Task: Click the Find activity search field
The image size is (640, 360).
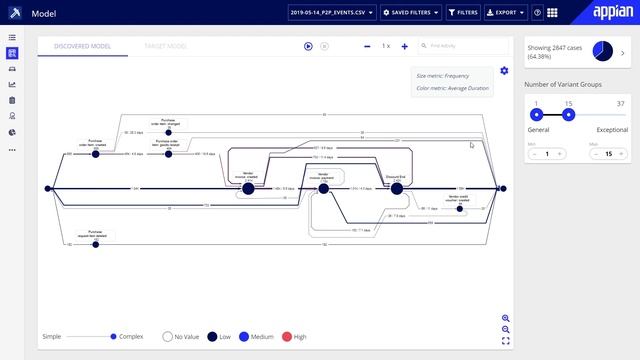Action: tap(463, 46)
